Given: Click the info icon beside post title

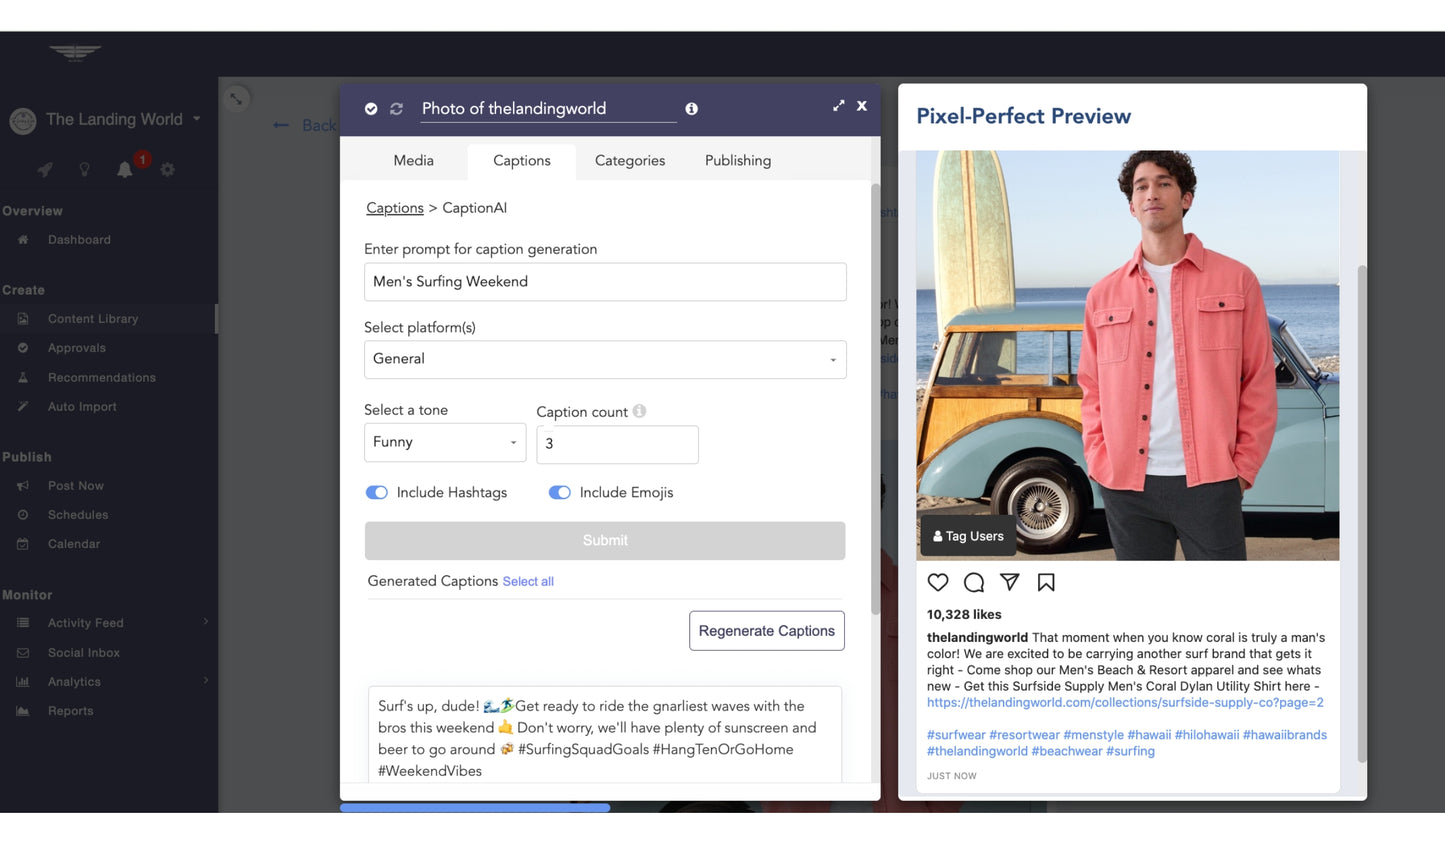Looking at the screenshot, I should [x=691, y=109].
